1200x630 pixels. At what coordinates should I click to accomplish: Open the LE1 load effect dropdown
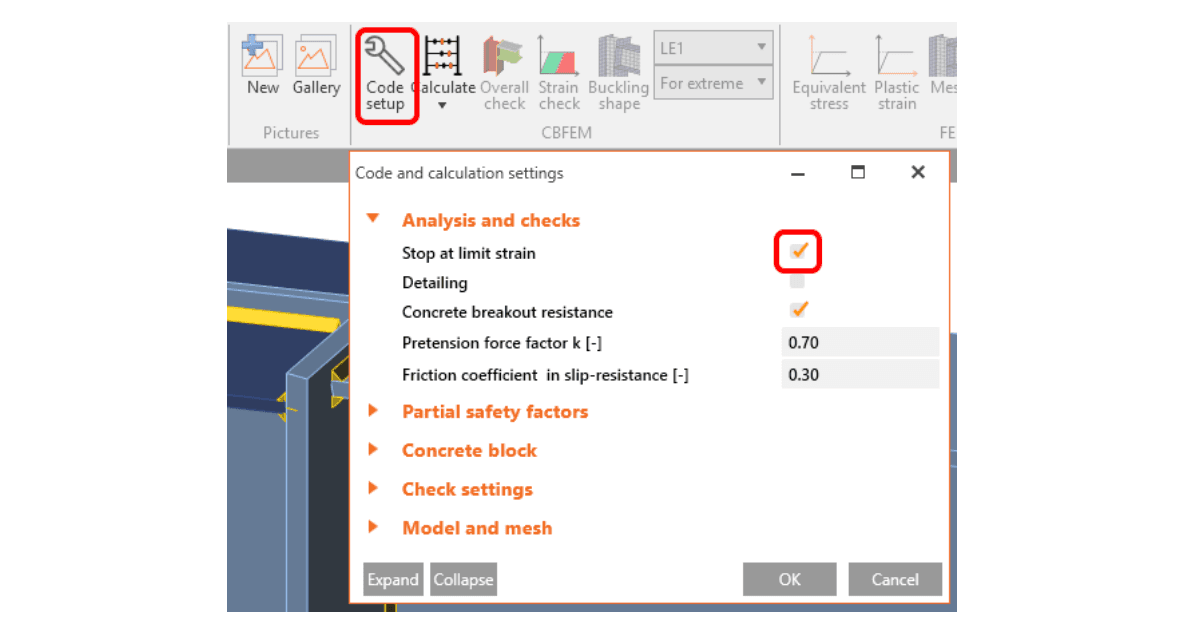[x=713, y=47]
